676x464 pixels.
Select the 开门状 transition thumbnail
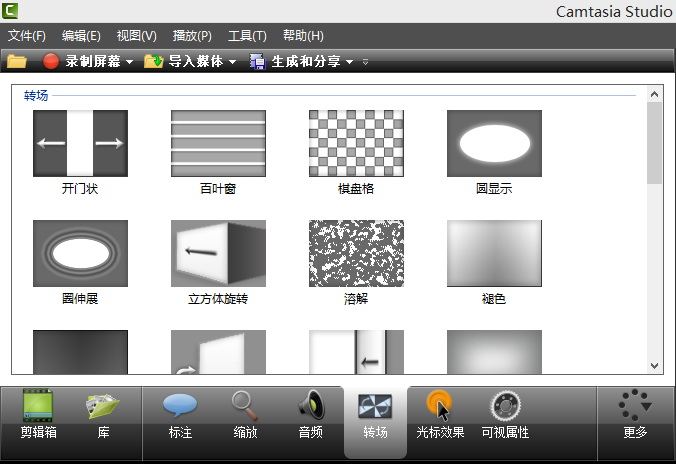(80, 143)
